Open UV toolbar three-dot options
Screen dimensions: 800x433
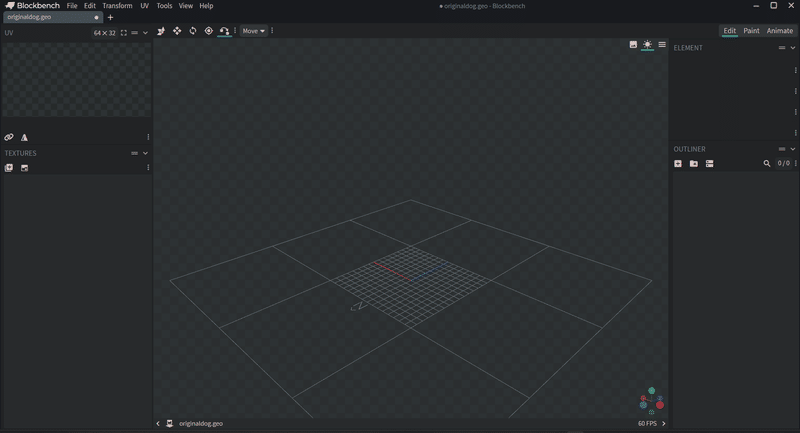pyautogui.click(x=148, y=137)
